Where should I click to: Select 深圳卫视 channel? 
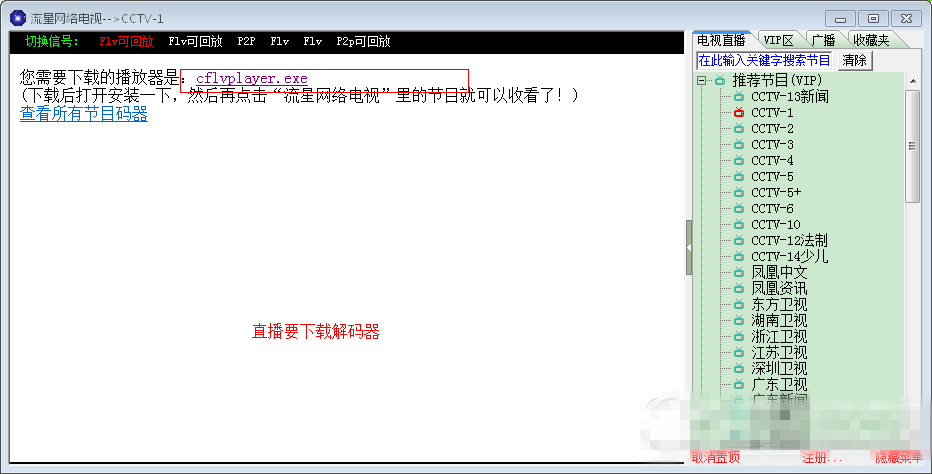tap(779, 369)
